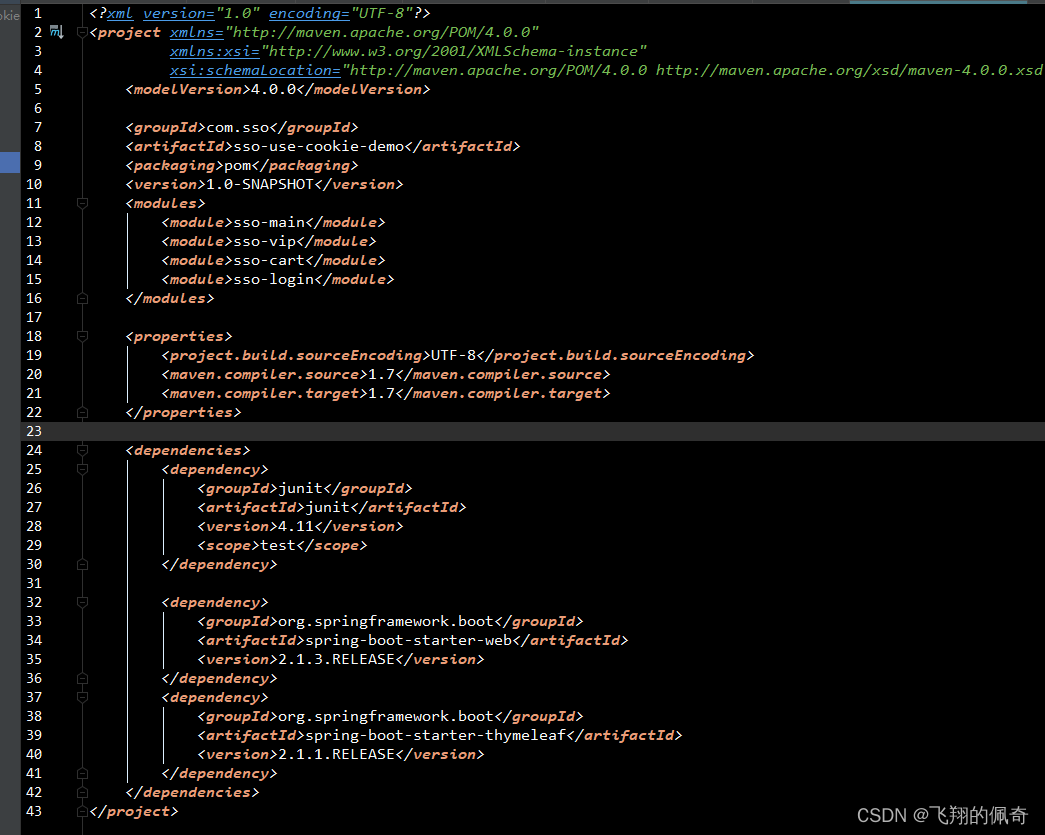Click the sso-main module entry
The width and height of the screenshot is (1045, 835).
click(x=269, y=222)
